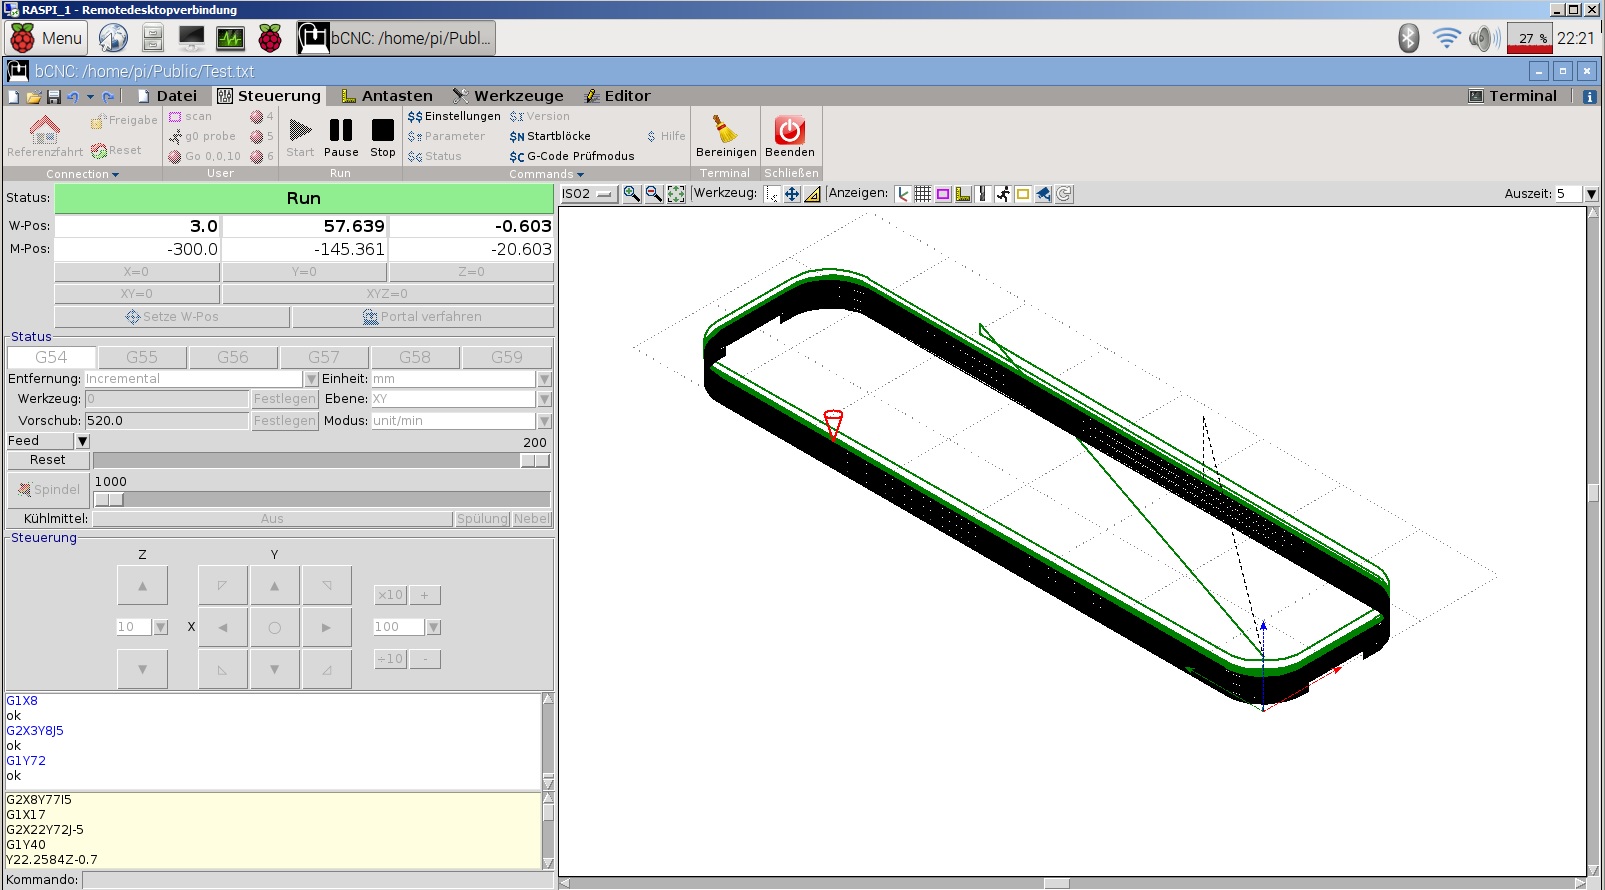1605x890 pixels.
Task: Click the floppy disk save icon
Action: click(54, 96)
